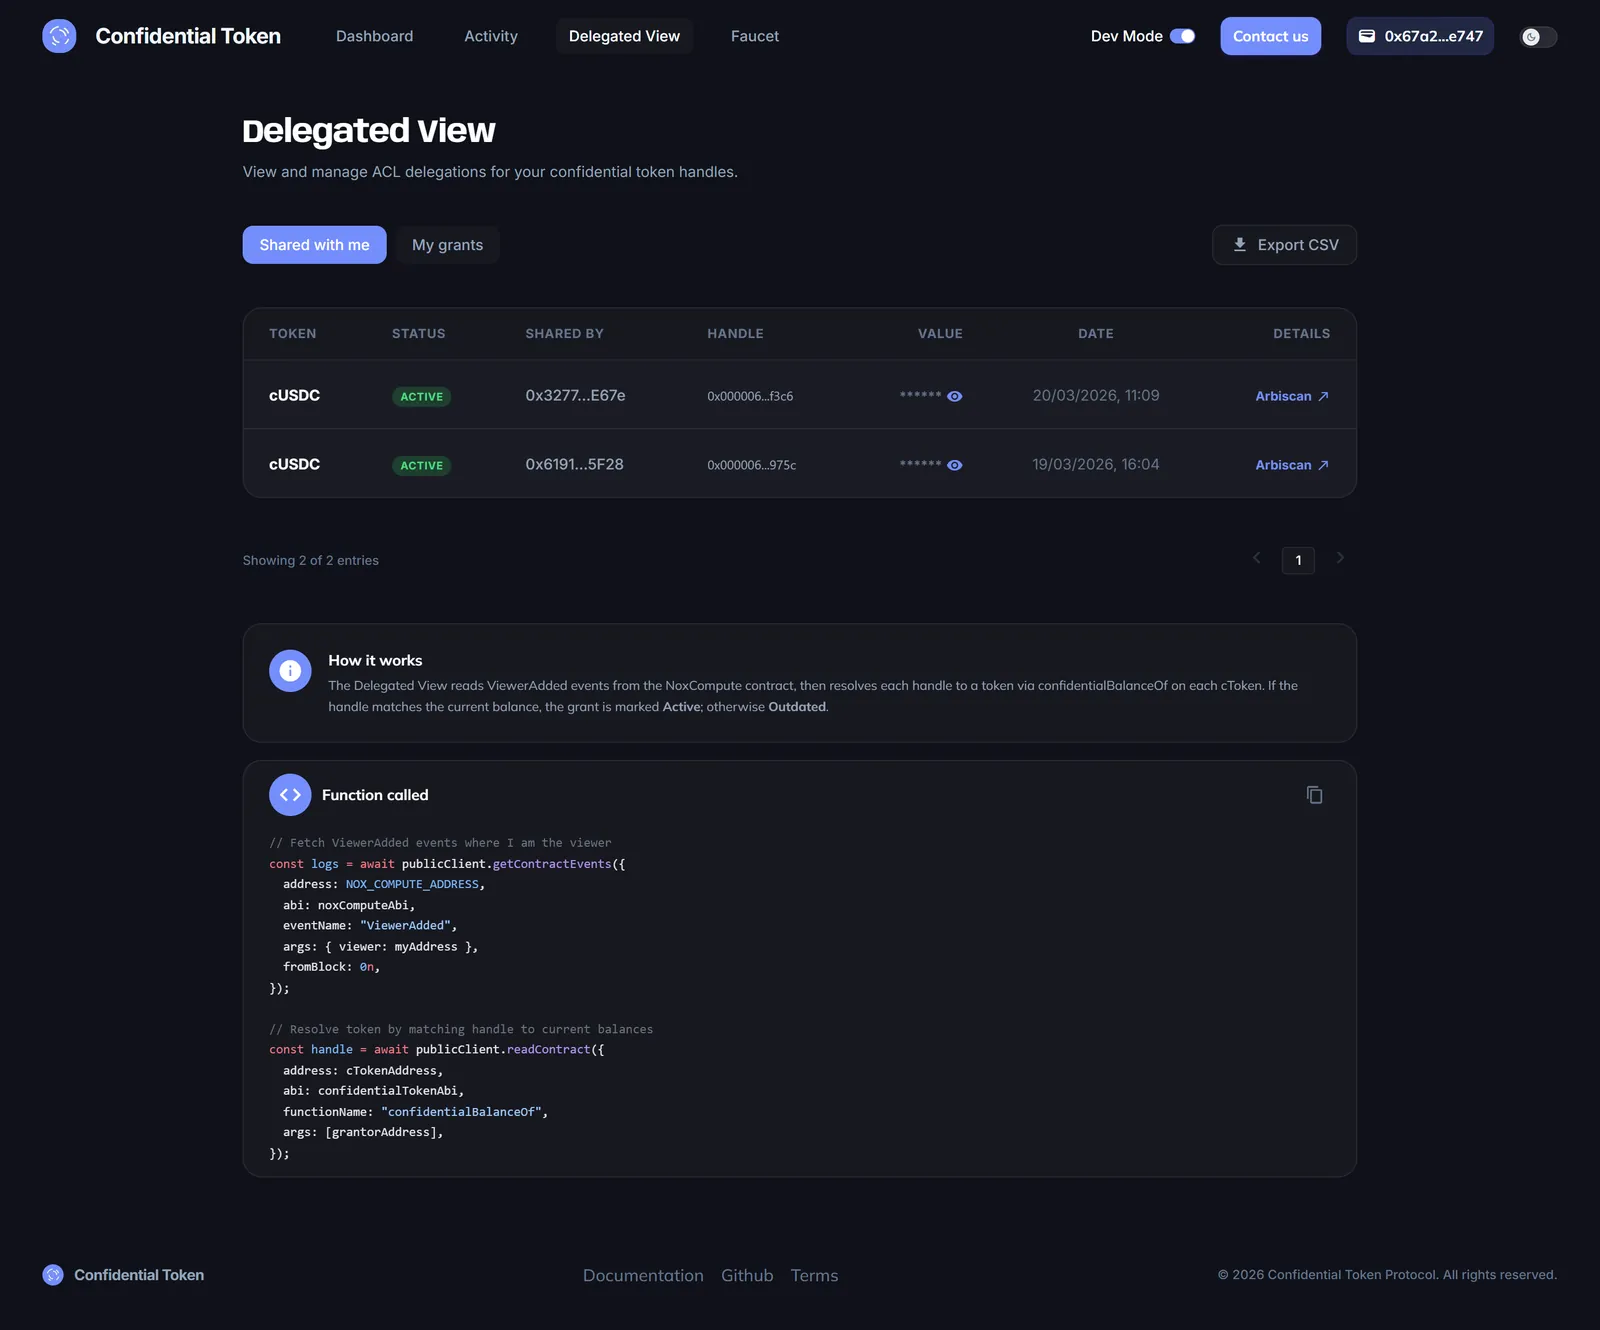Click the Export CSV button
The image size is (1600, 1330).
point(1284,245)
